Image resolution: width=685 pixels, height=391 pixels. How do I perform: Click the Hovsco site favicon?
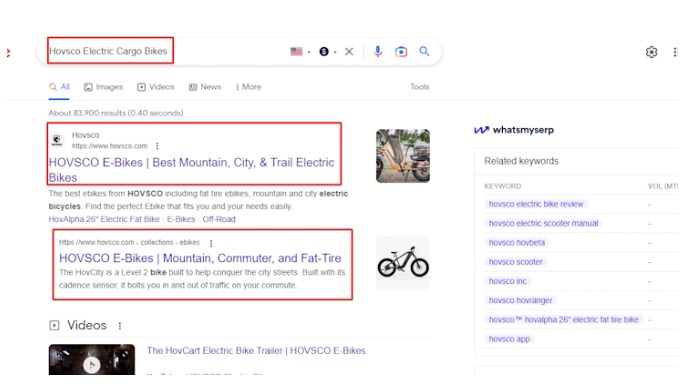click(x=57, y=140)
